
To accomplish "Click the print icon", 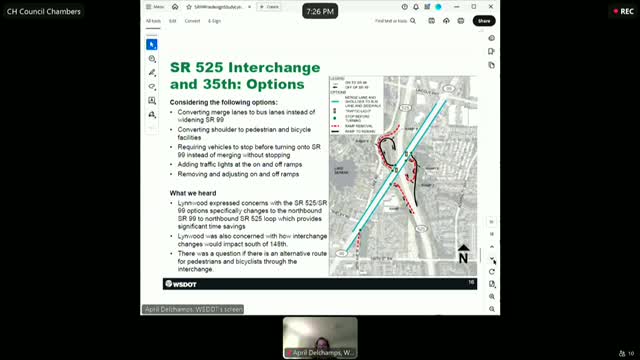I will [461, 21].
